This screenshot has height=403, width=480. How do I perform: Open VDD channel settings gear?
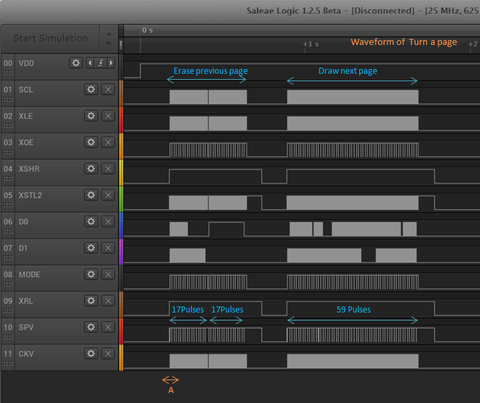coord(76,63)
